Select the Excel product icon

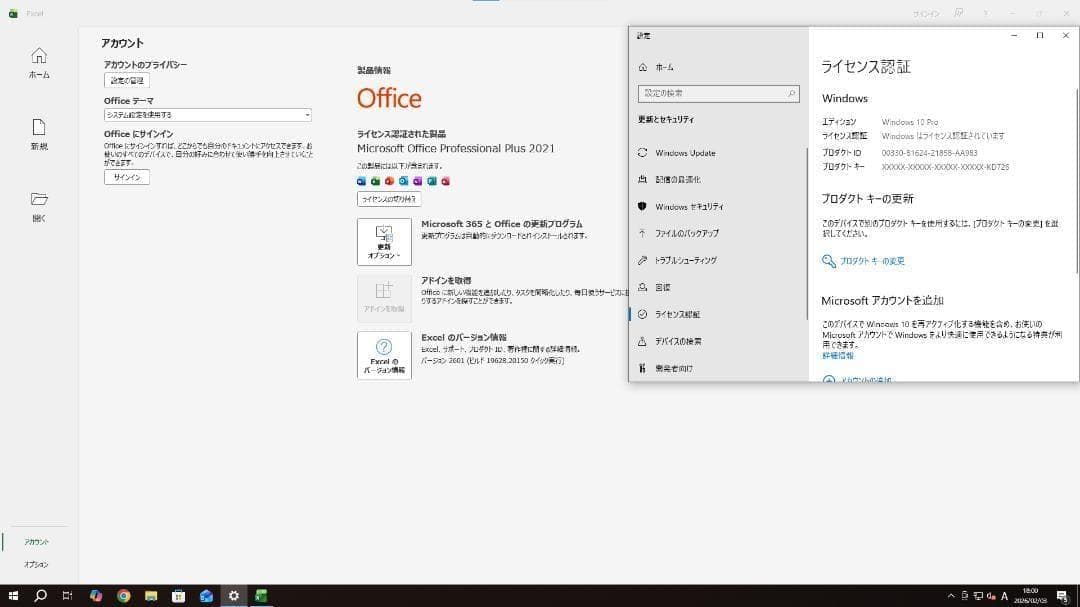375,181
